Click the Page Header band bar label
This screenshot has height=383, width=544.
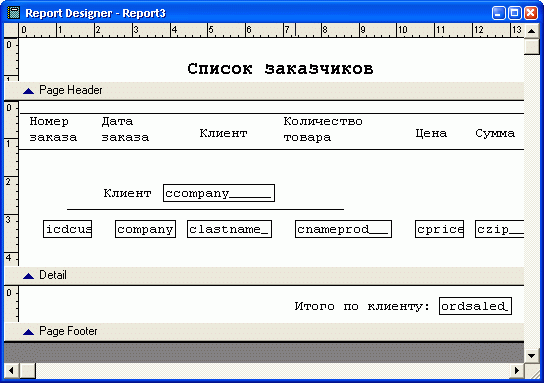click(71, 90)
